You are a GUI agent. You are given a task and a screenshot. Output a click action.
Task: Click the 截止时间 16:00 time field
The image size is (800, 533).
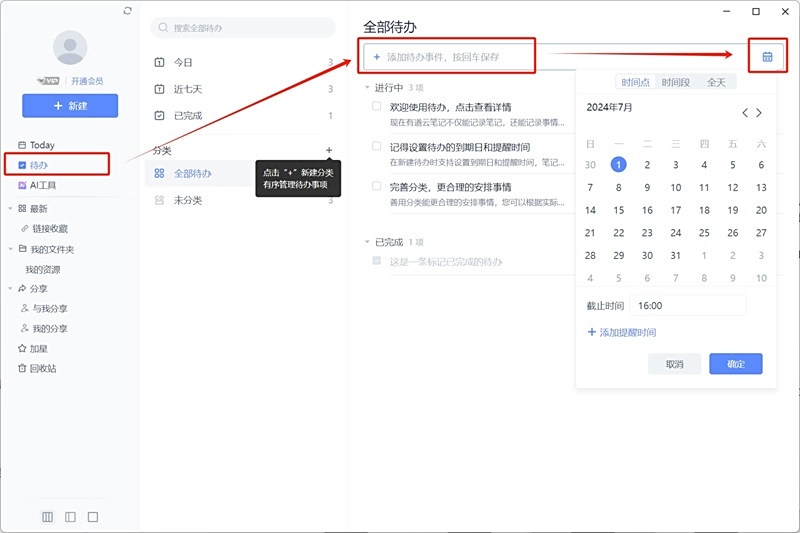688,306
